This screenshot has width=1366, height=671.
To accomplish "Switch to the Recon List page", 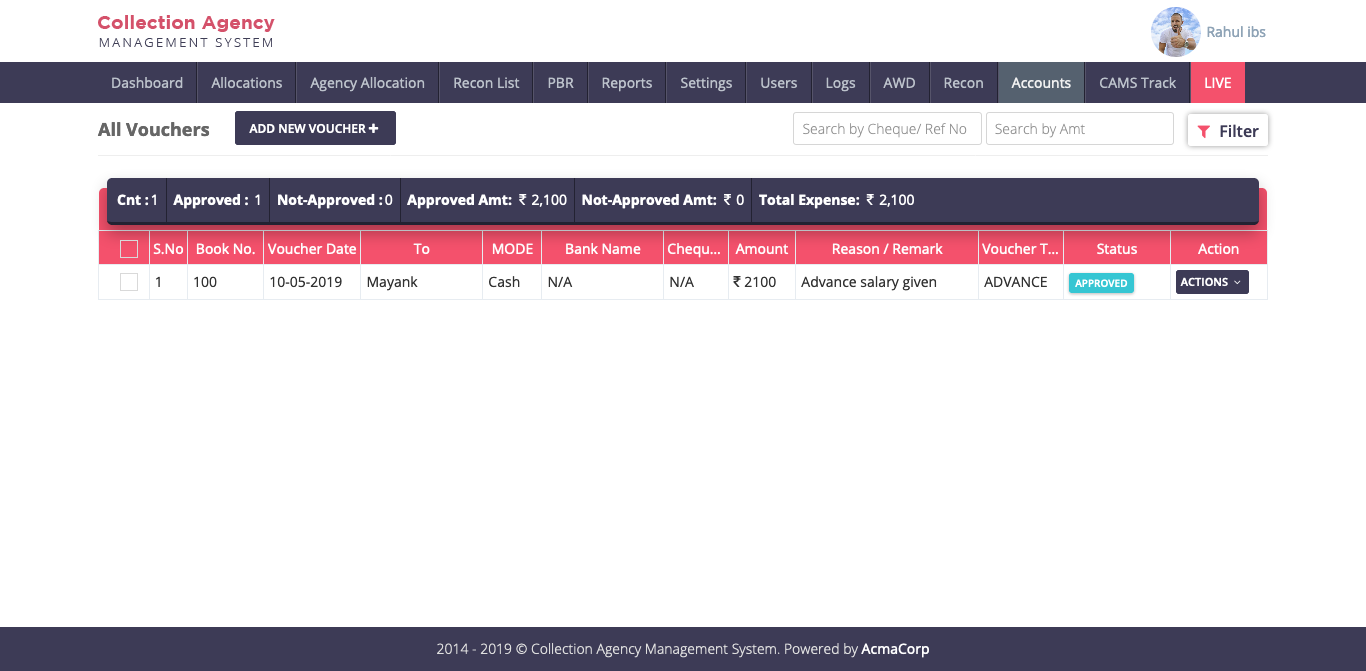I will point(486,83).
